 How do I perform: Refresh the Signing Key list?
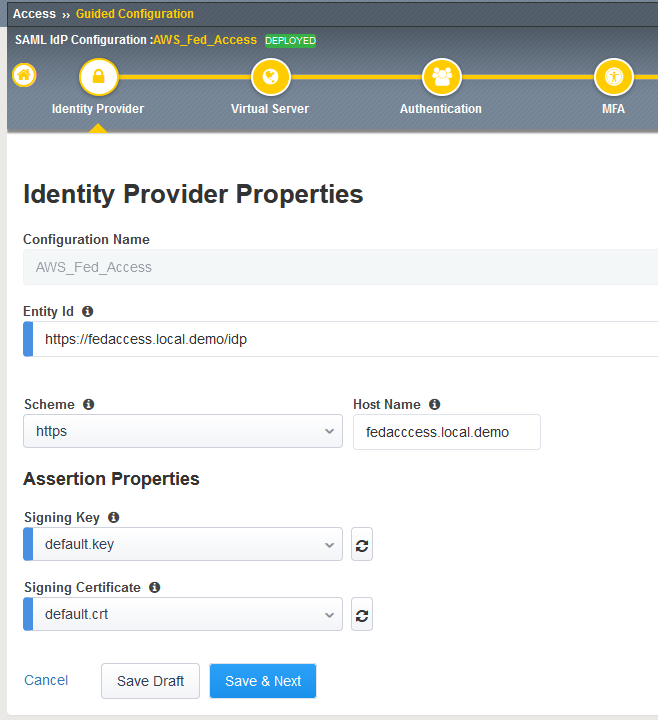[362, 545]
